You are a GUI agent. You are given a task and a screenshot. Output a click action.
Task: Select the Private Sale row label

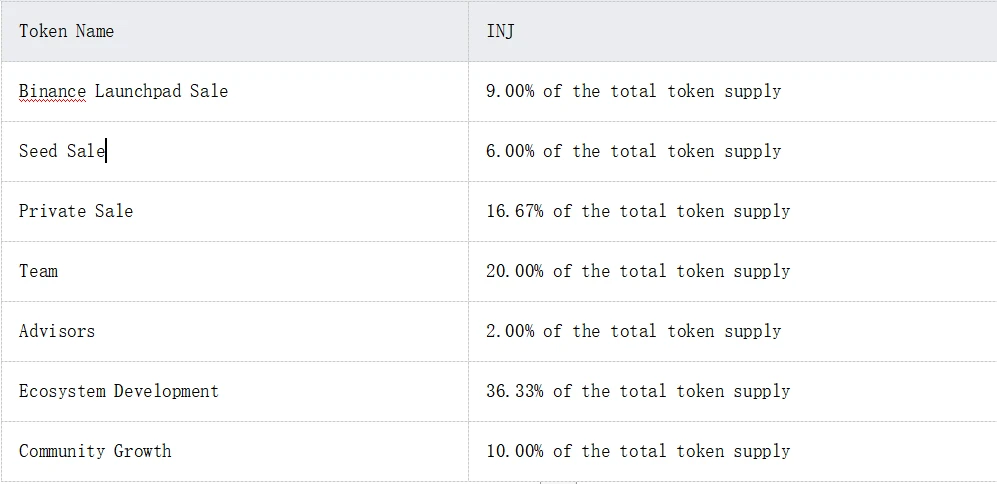click(x=75, y=211)
